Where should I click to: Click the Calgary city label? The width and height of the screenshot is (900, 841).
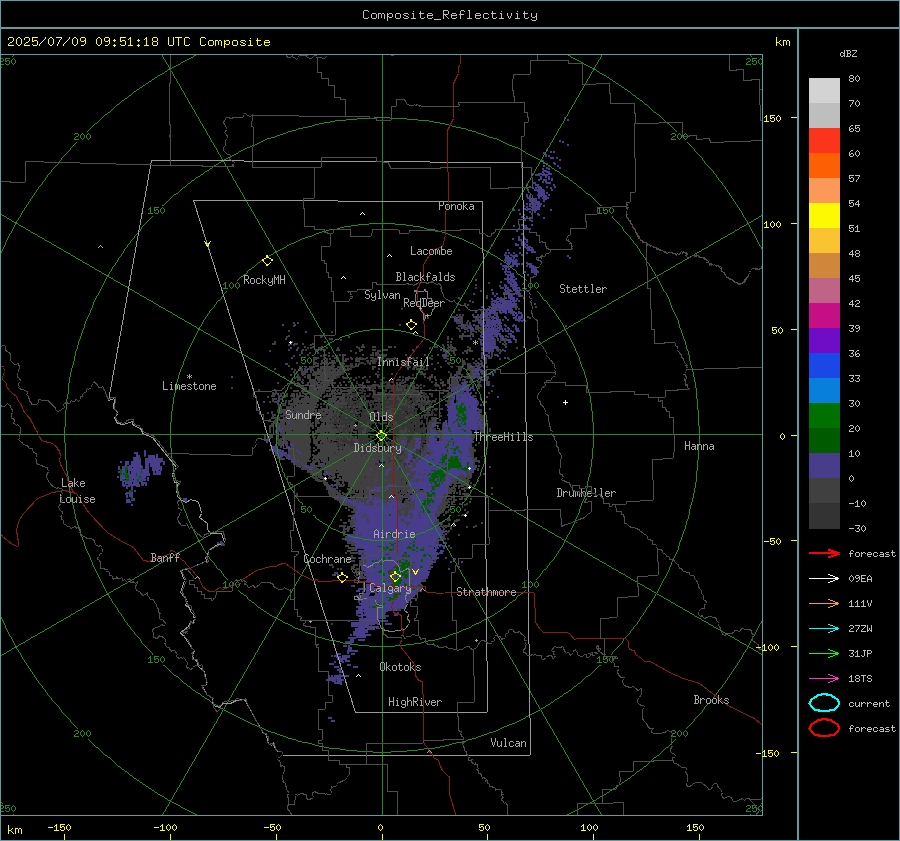390,588
